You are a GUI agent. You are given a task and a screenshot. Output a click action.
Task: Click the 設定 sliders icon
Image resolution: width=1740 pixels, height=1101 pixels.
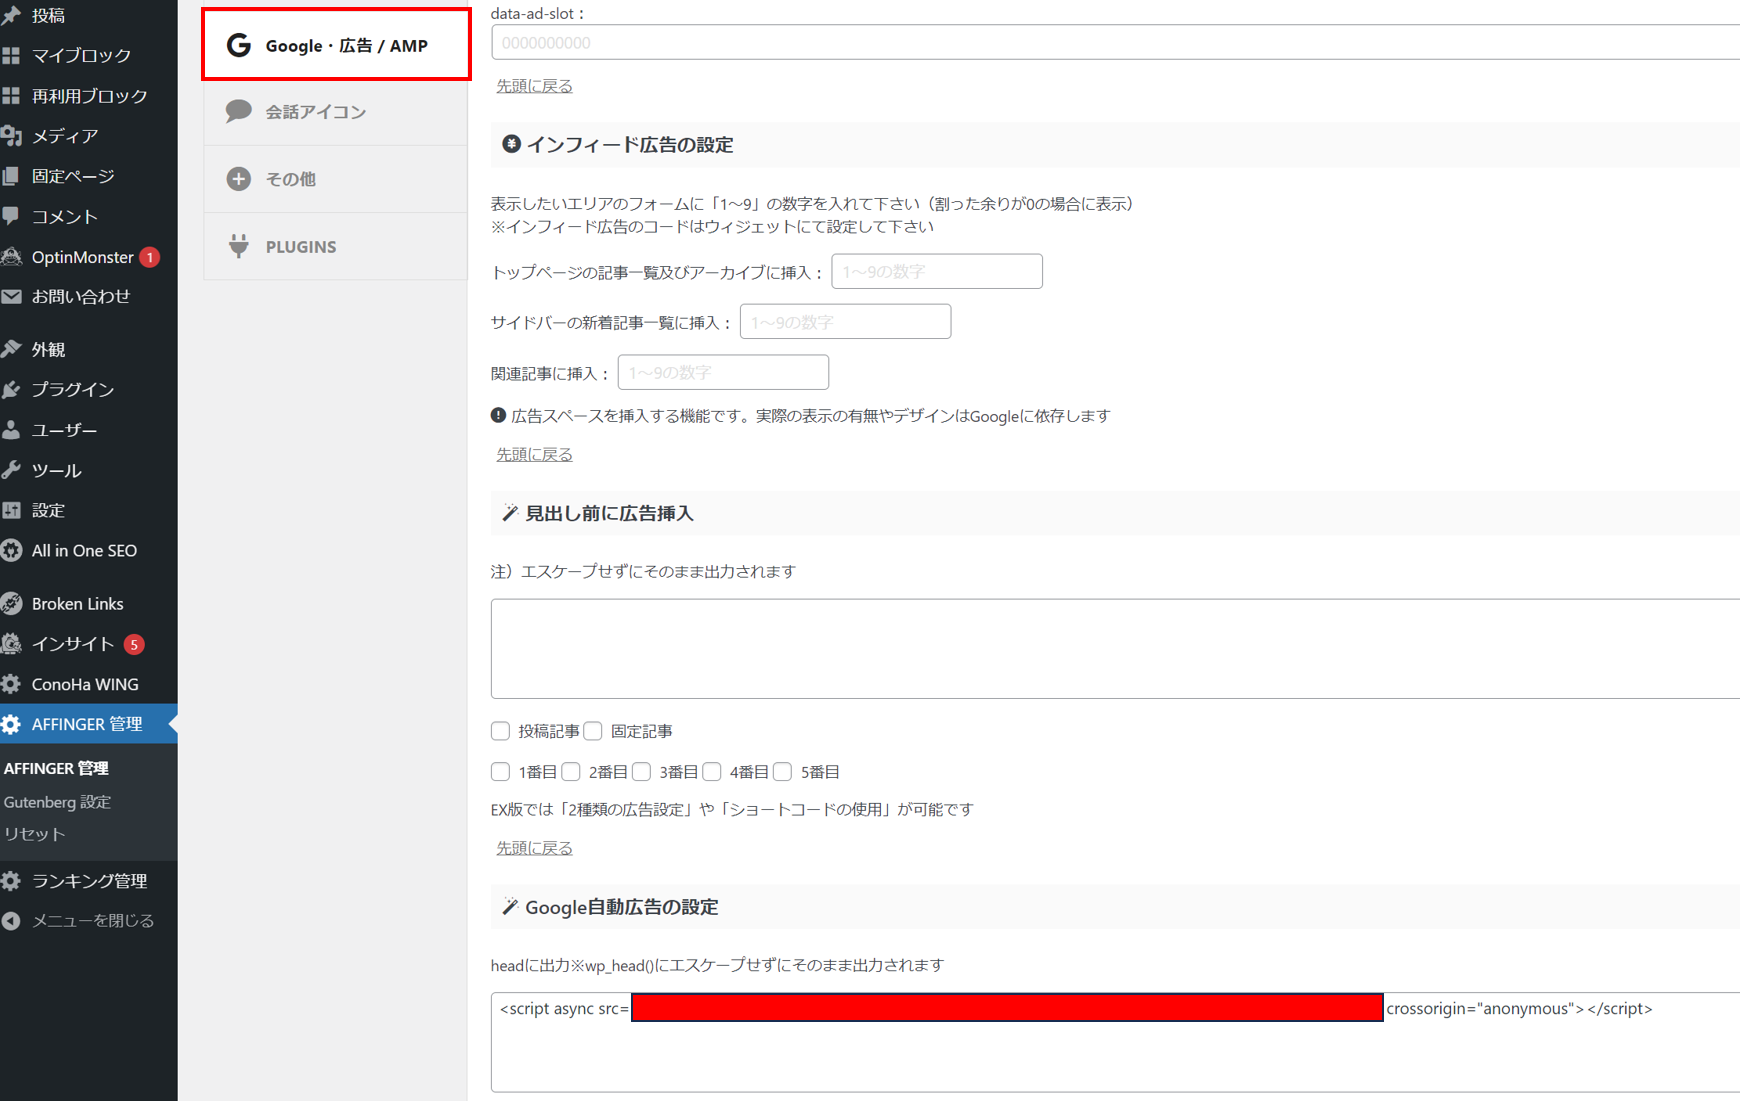point(11,510)
